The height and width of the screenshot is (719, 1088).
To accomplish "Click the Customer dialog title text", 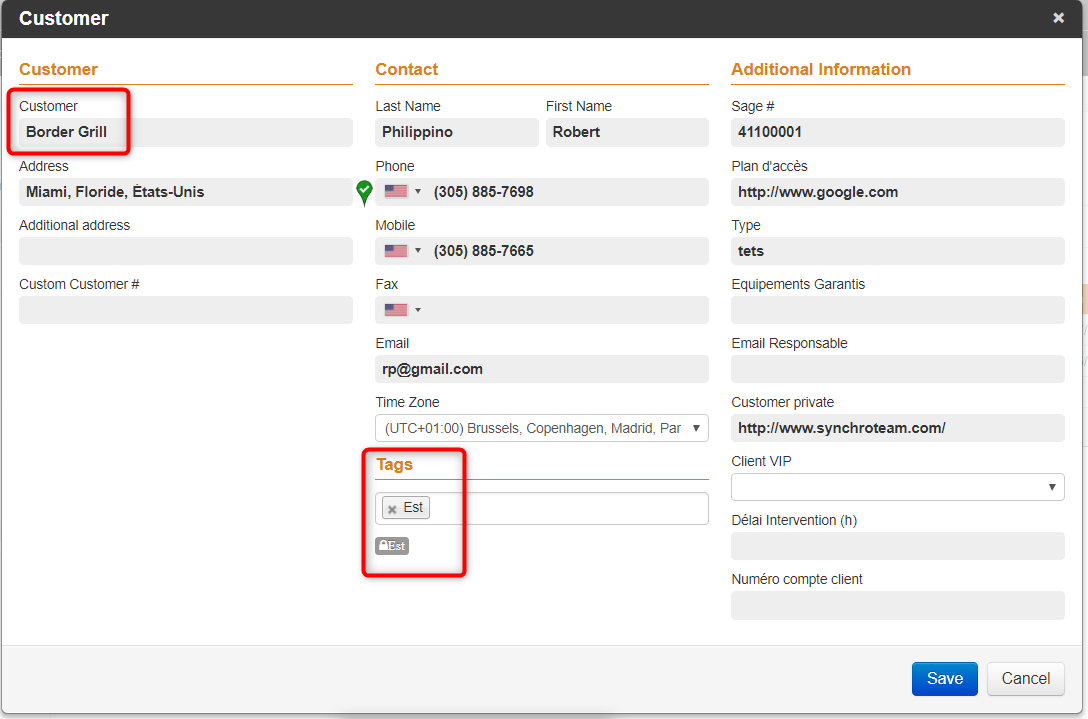I will (64, 18).
